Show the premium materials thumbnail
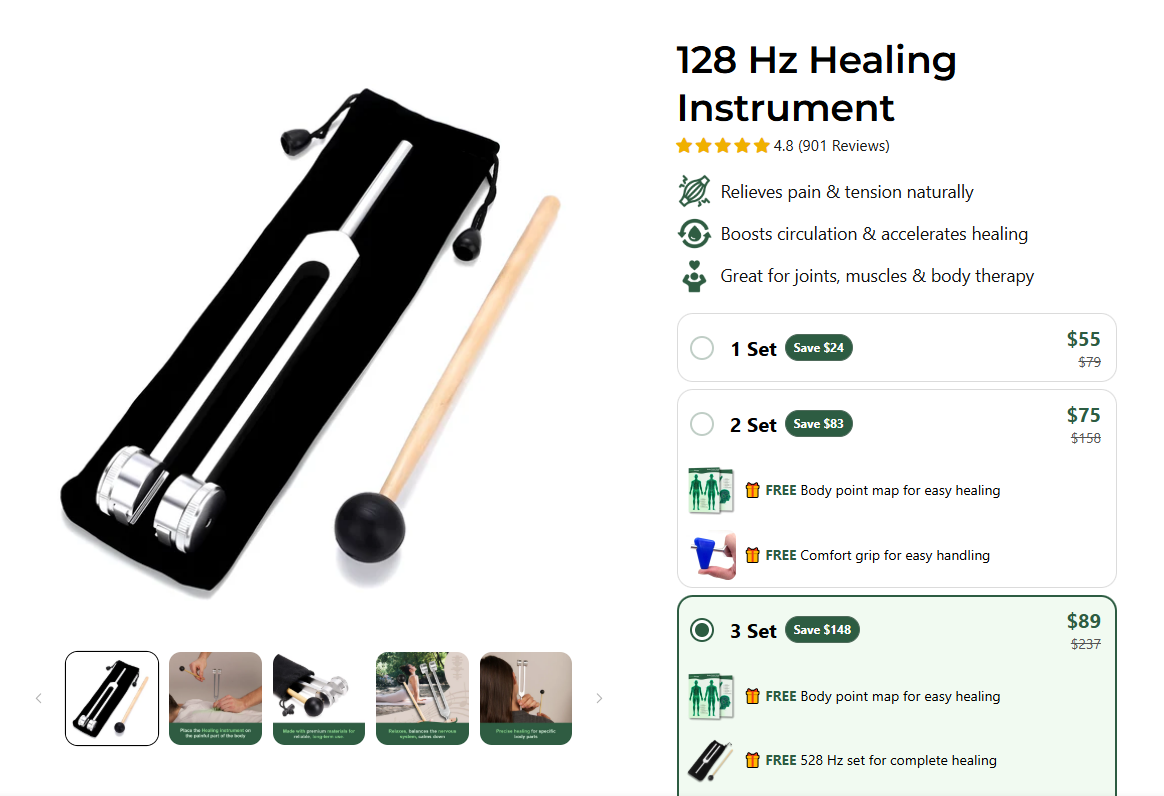This screenshot has height=796, width=1164. tap(319, 698)
